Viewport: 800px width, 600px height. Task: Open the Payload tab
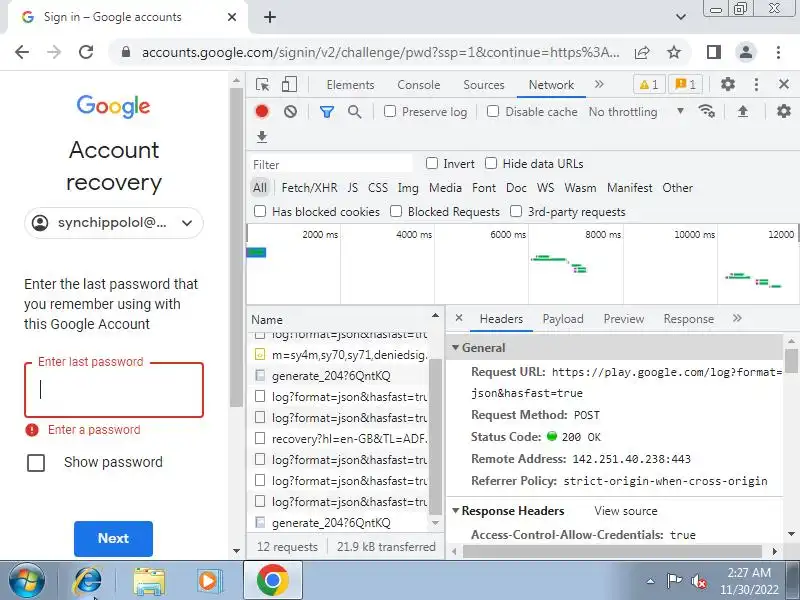pyautogui.click(x=563, y=319)
